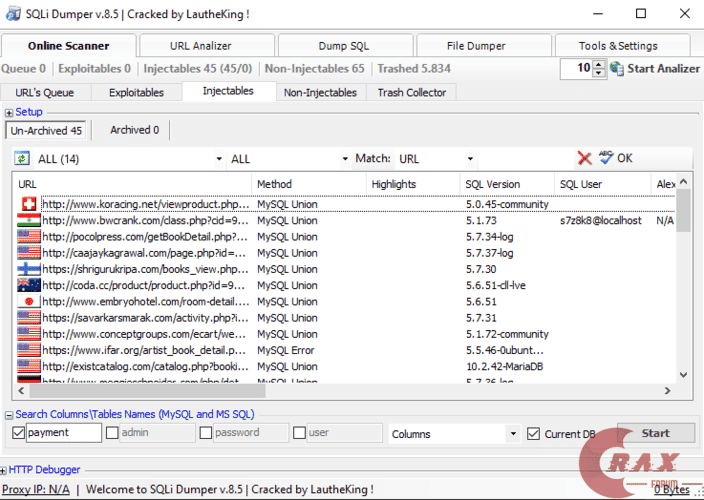
Task: Open the Trash Collector sub-tab
Action: [x=412, y=93]
